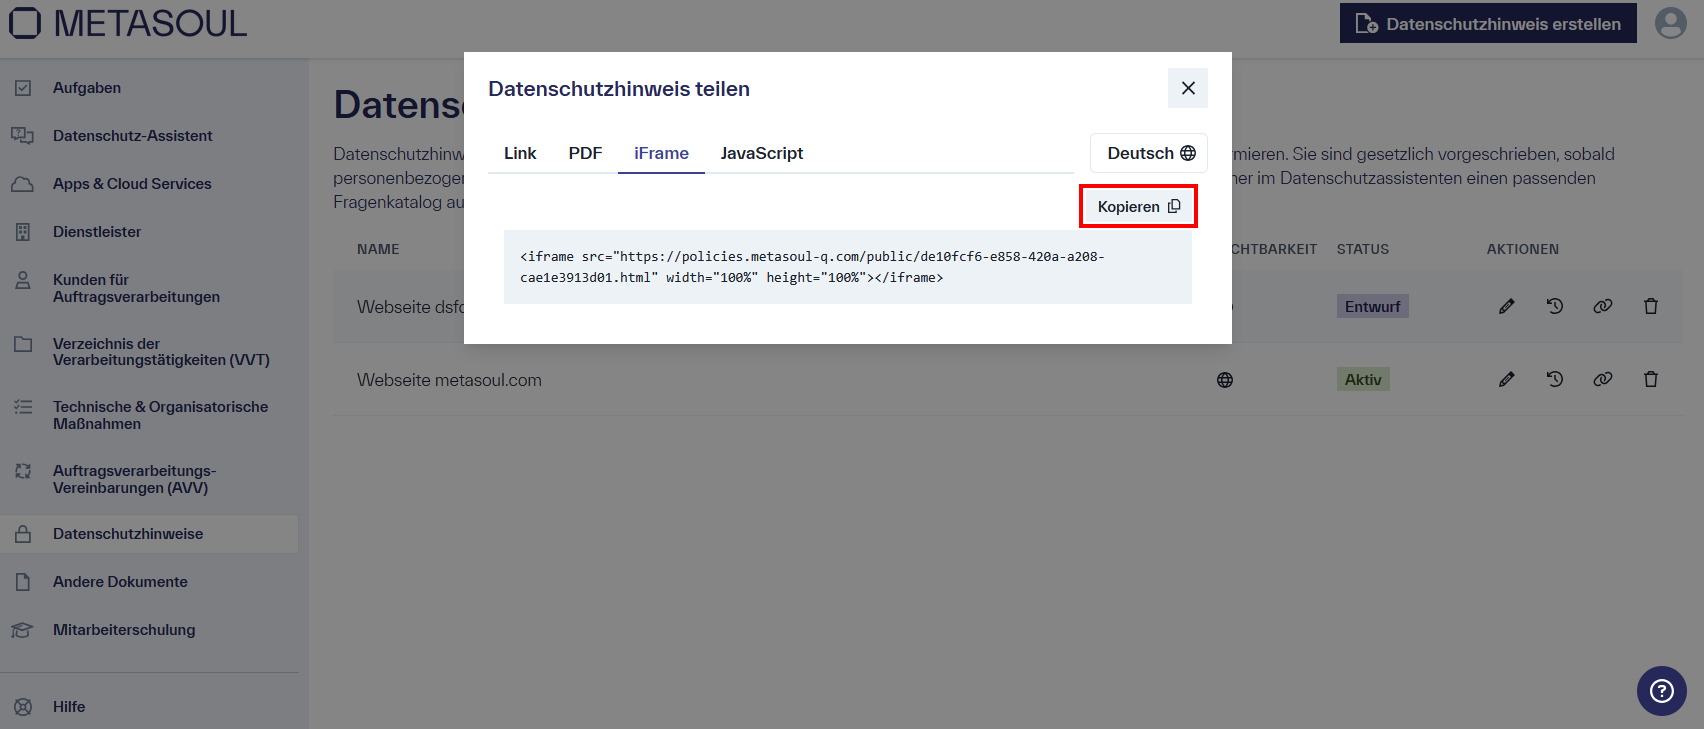Click the STATUS column header
Screen dimensions: 1704x729
[1363, 249]
